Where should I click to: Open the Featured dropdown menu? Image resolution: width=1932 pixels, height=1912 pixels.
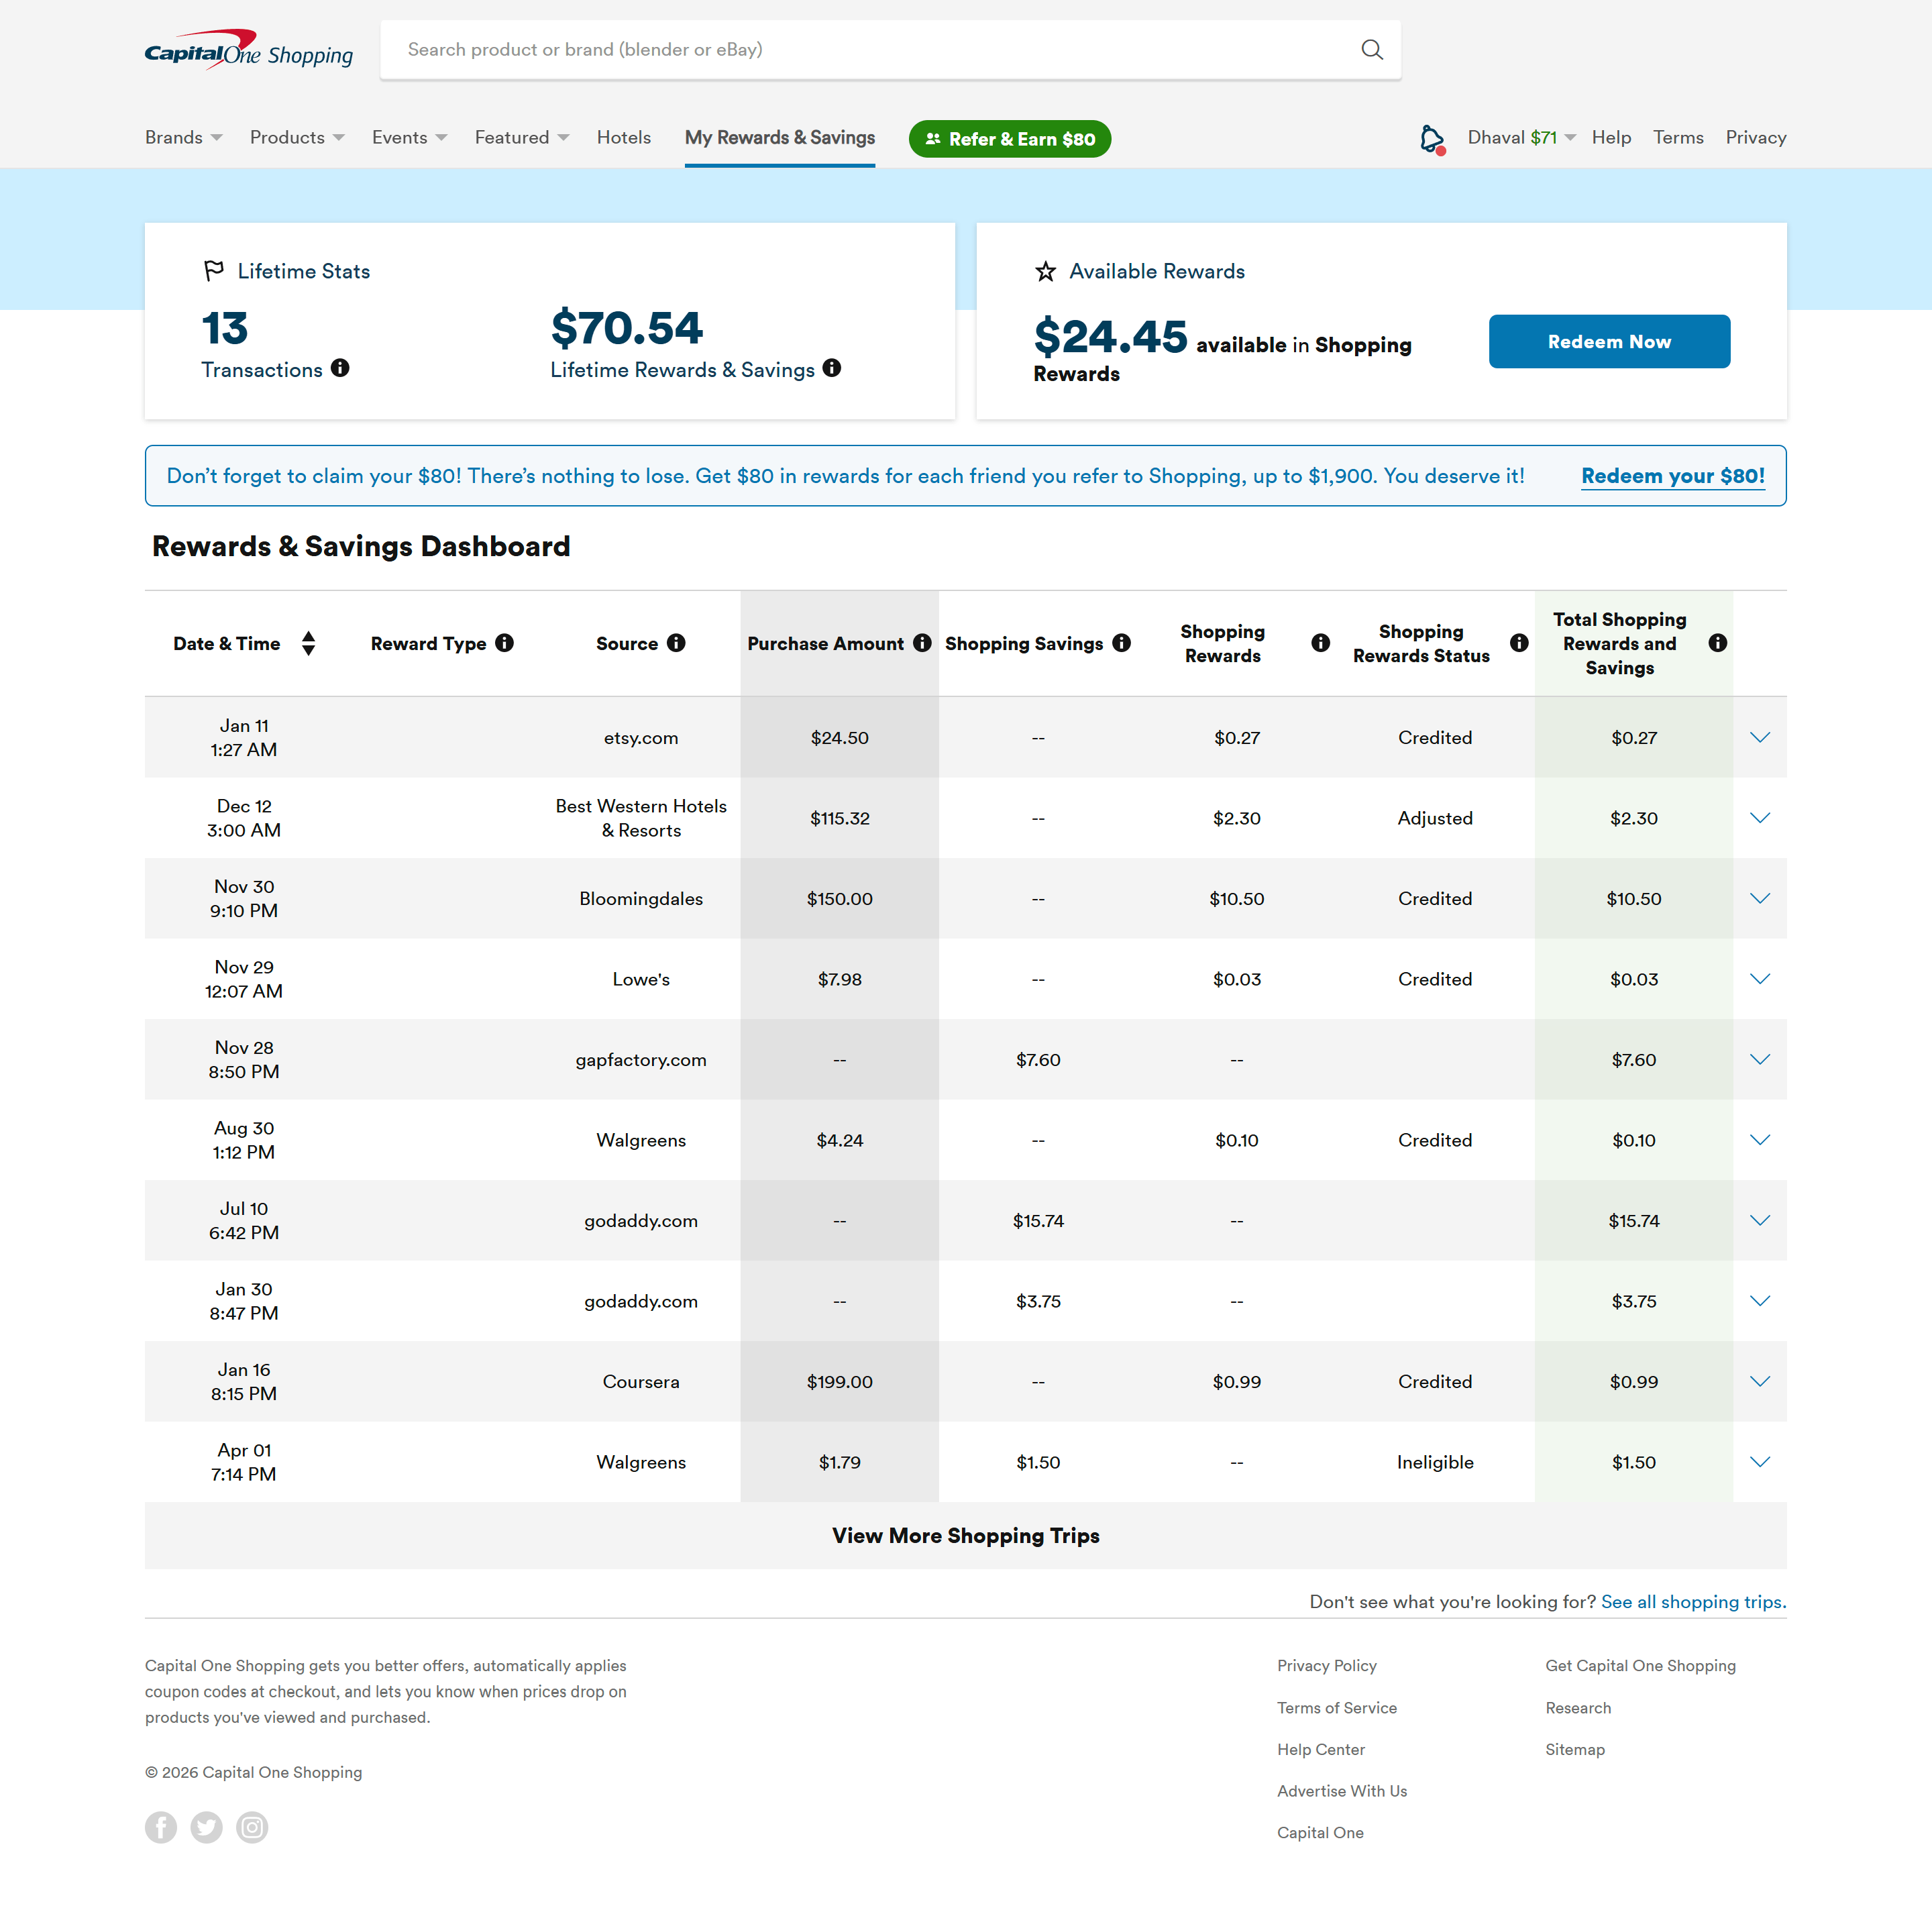tap(522, 137)
